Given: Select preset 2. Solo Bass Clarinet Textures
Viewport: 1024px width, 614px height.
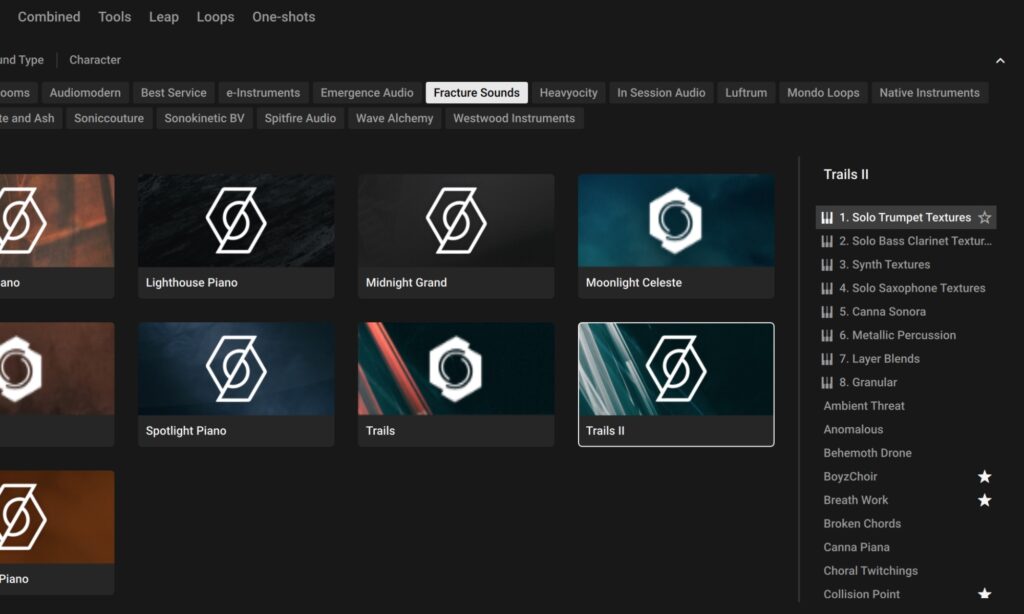Looking at the screenshot, I should click(x=906, y=241).
